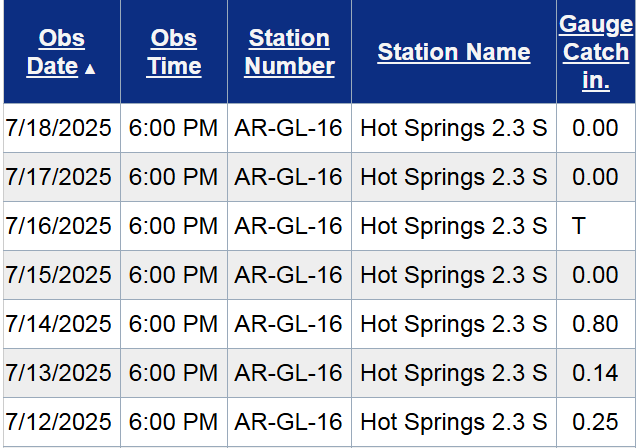
Task: Select AR-GL-16 in the 7/14/2025 row
Action: pyautogui.click(x=289, y=324)
